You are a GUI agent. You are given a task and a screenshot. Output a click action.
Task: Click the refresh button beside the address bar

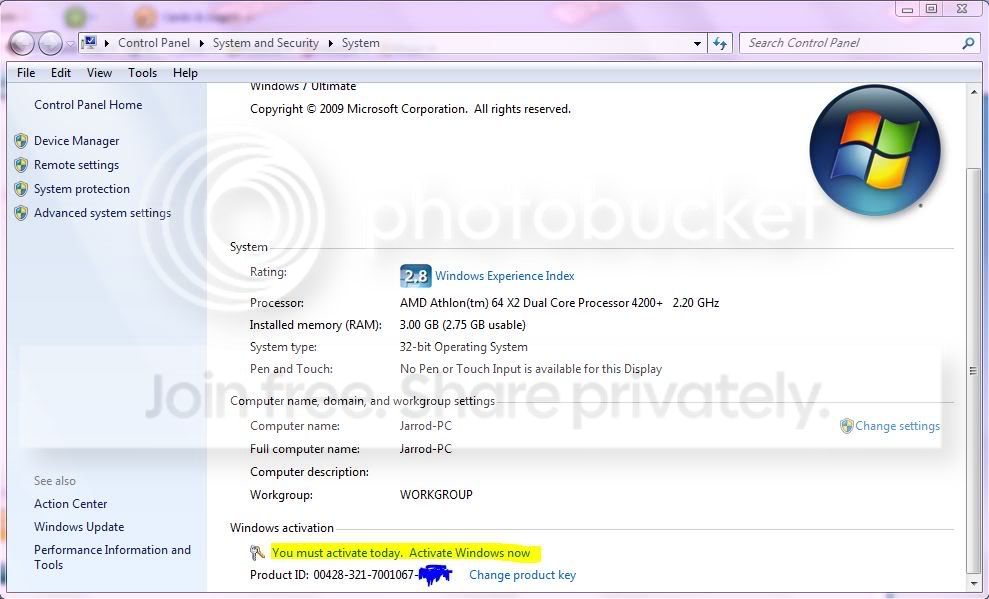click(720, 43)
